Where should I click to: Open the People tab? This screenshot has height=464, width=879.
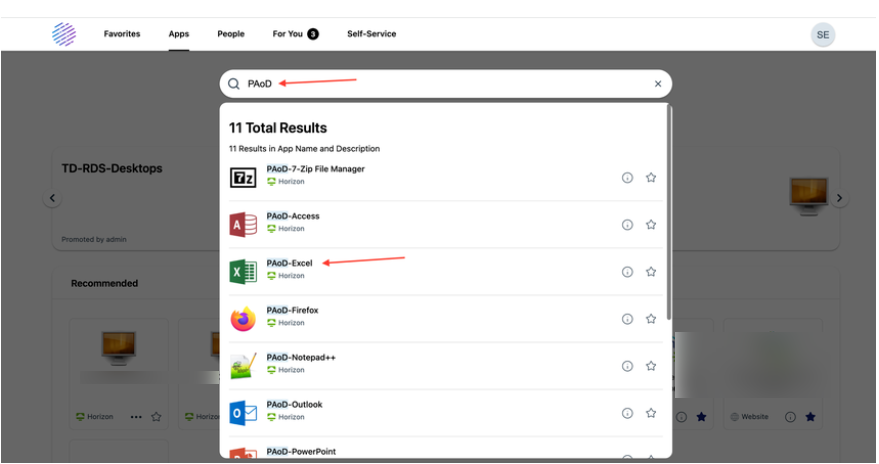[x=231, y=34]
